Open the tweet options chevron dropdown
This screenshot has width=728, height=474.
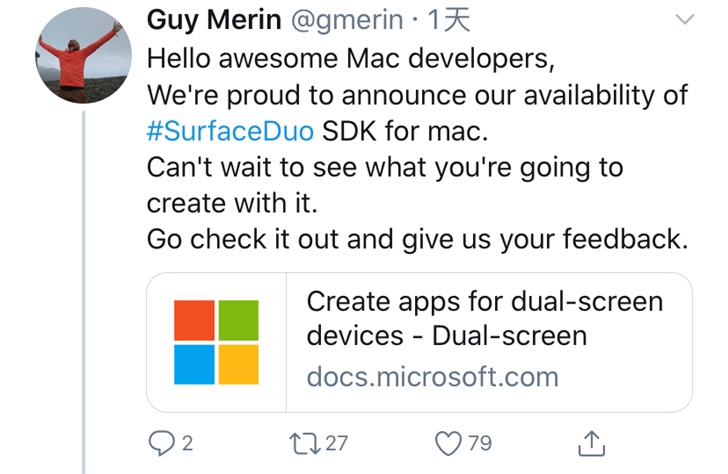point(685,21)
